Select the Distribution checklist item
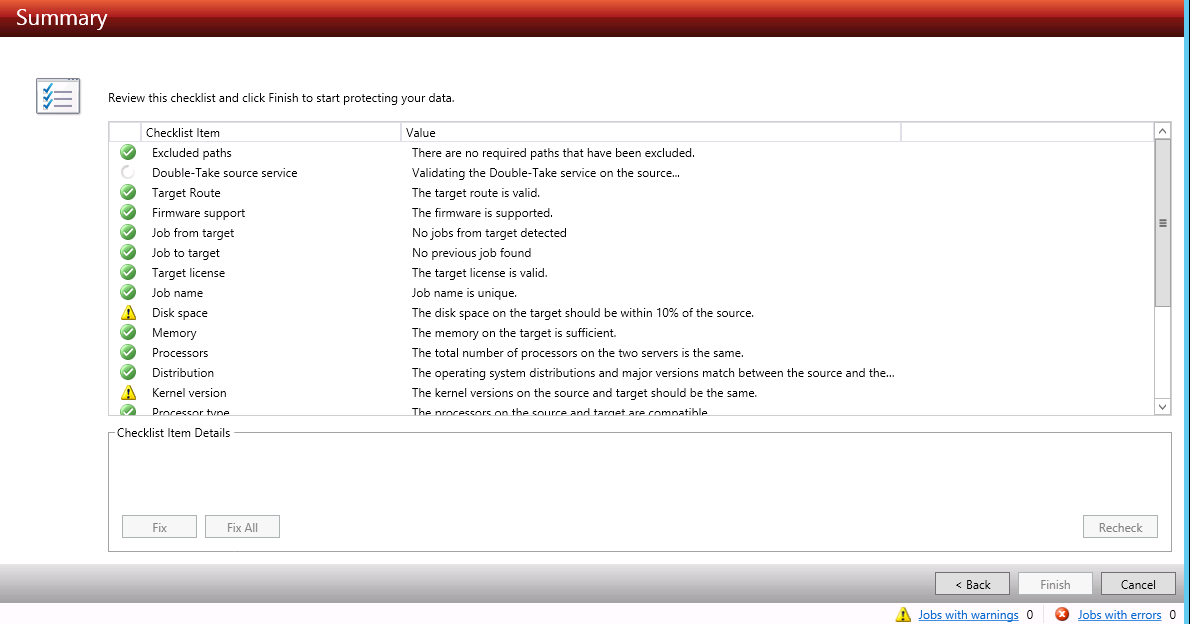This screenshot has width=1190, height=624. [631, 373]
